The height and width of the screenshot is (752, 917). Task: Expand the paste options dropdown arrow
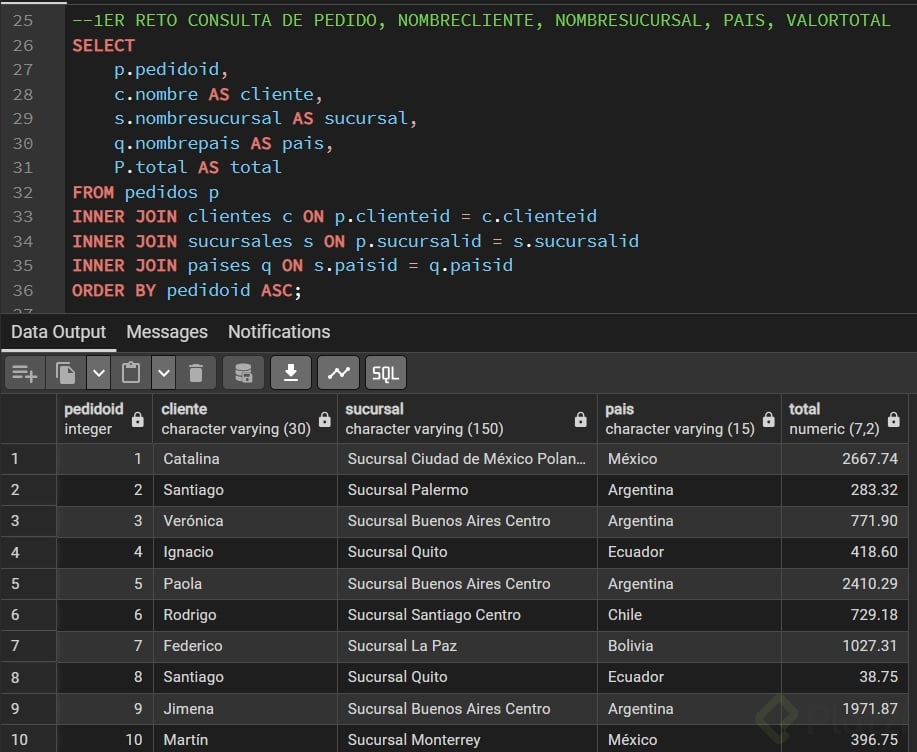(164, 373)
